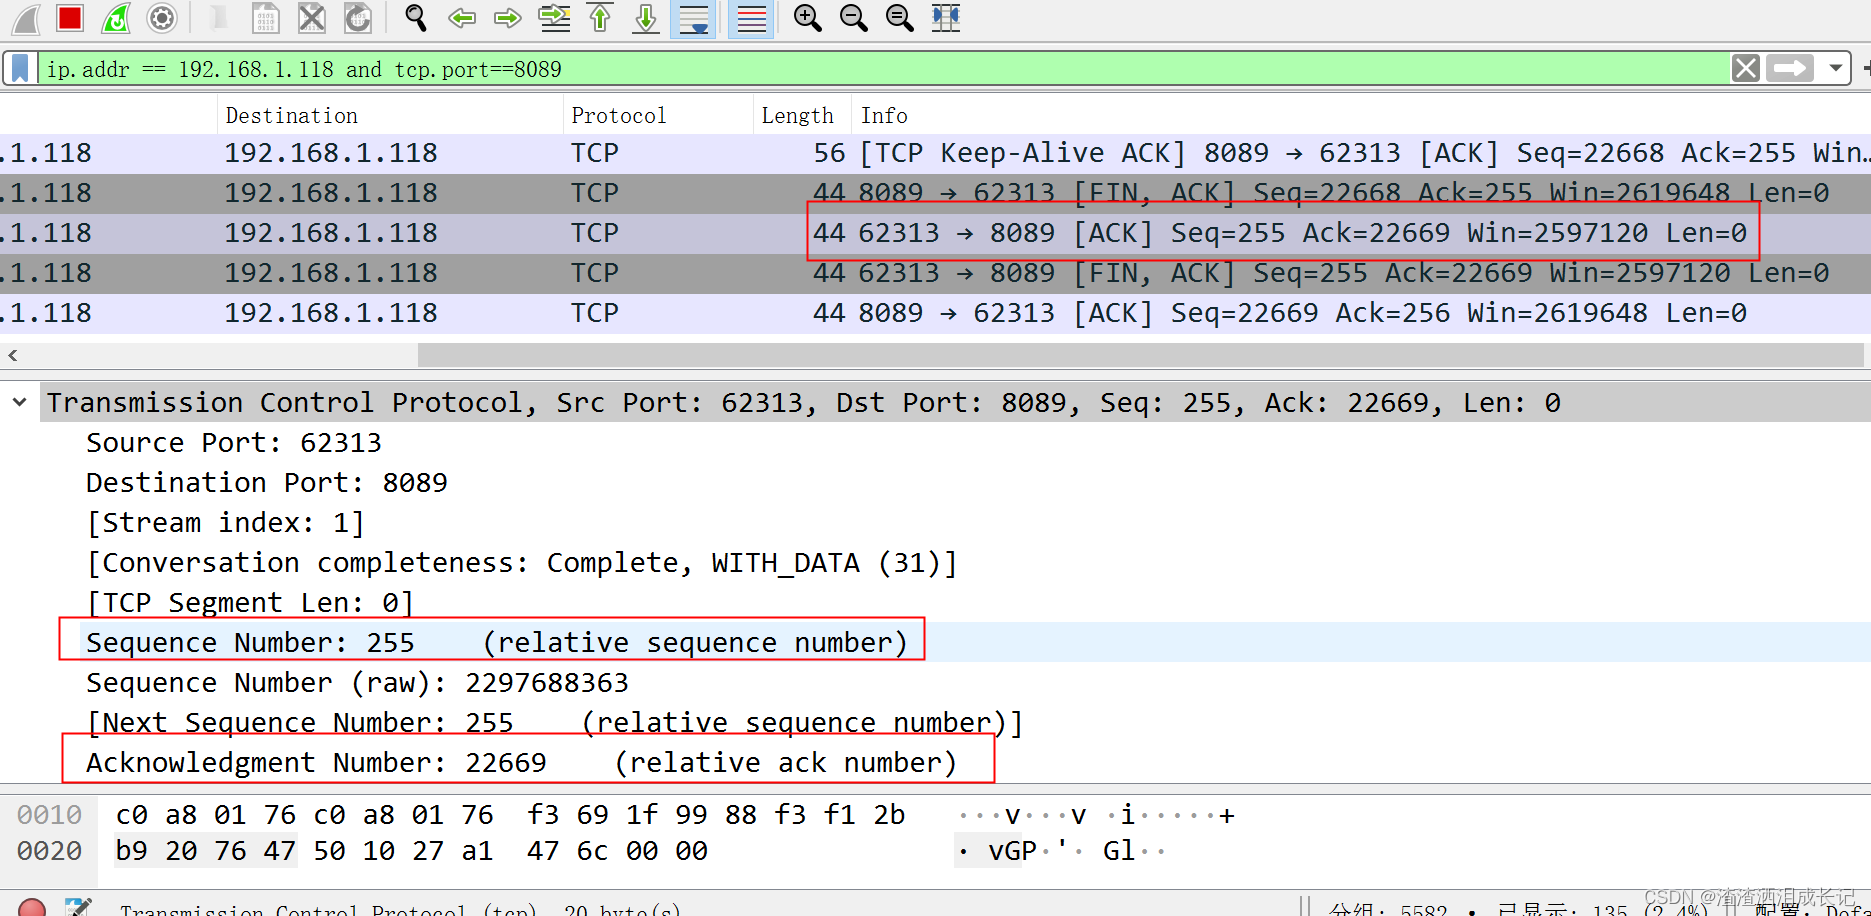Toggle packet list colorization
The width and height of the screenshot is (1871, 916).
(751, 18)
